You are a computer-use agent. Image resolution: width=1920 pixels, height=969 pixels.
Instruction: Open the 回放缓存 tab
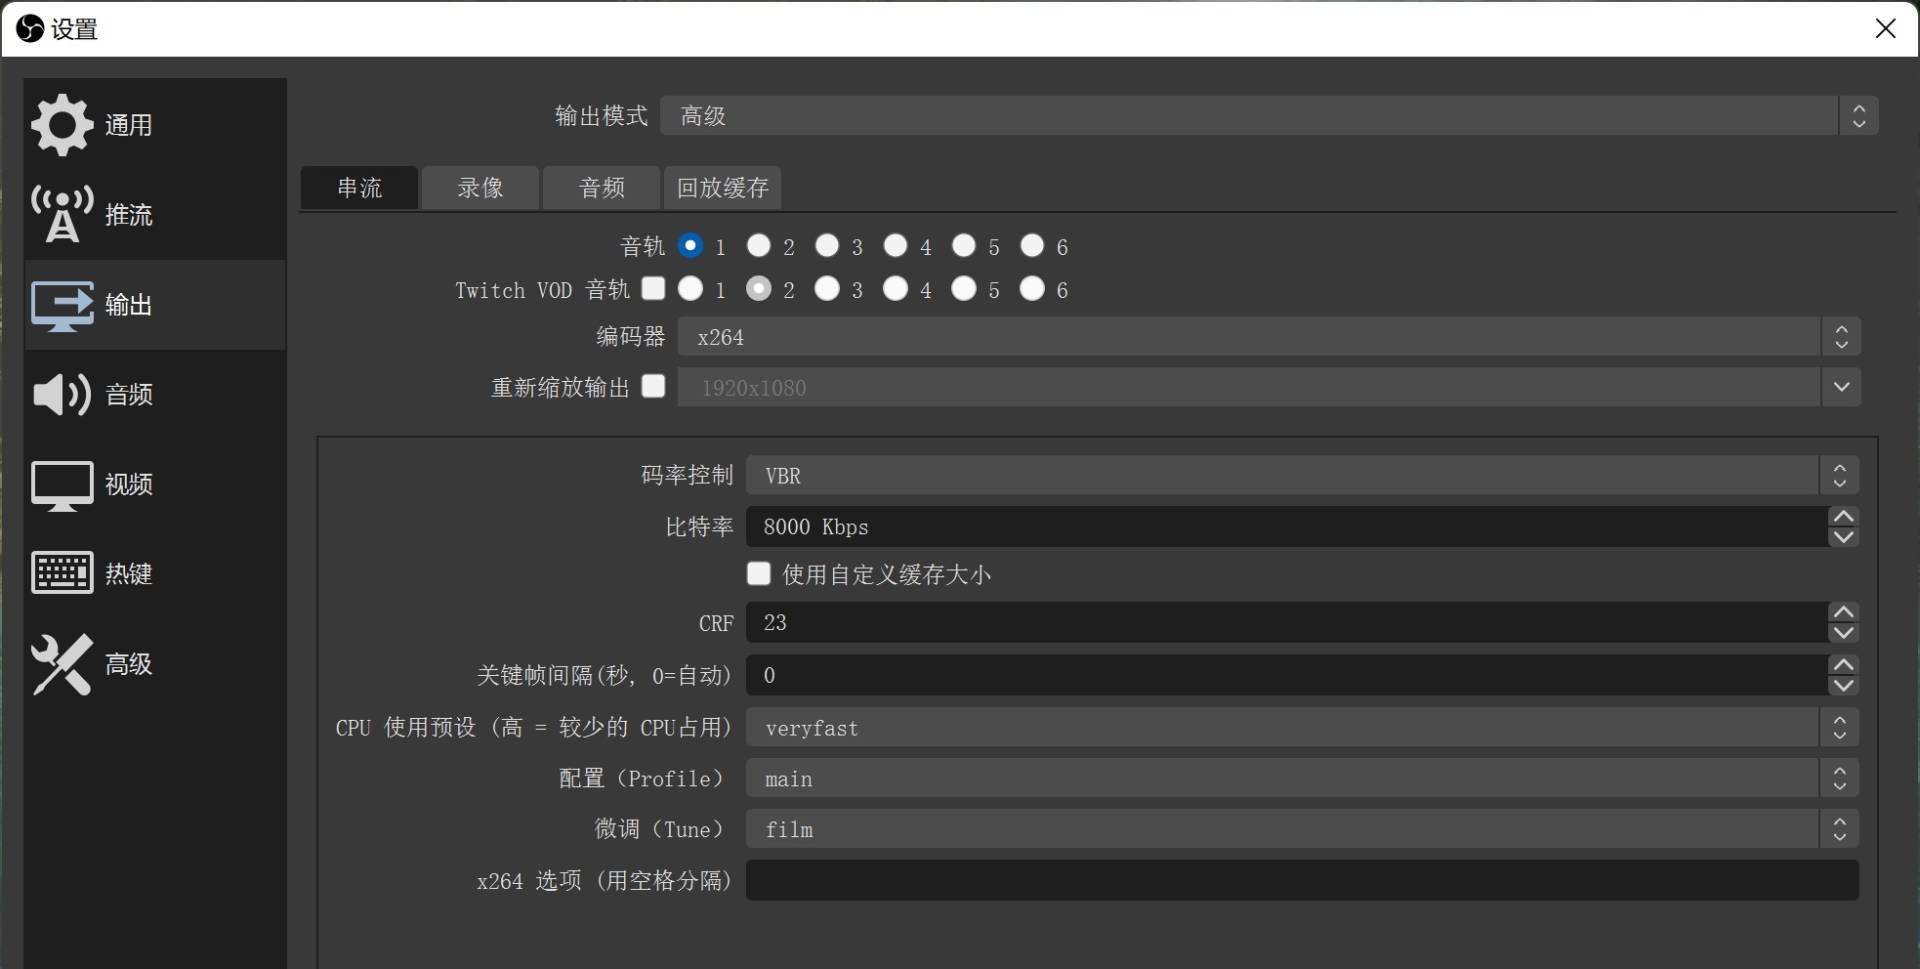pyautogui.click(x=722, y=187)
